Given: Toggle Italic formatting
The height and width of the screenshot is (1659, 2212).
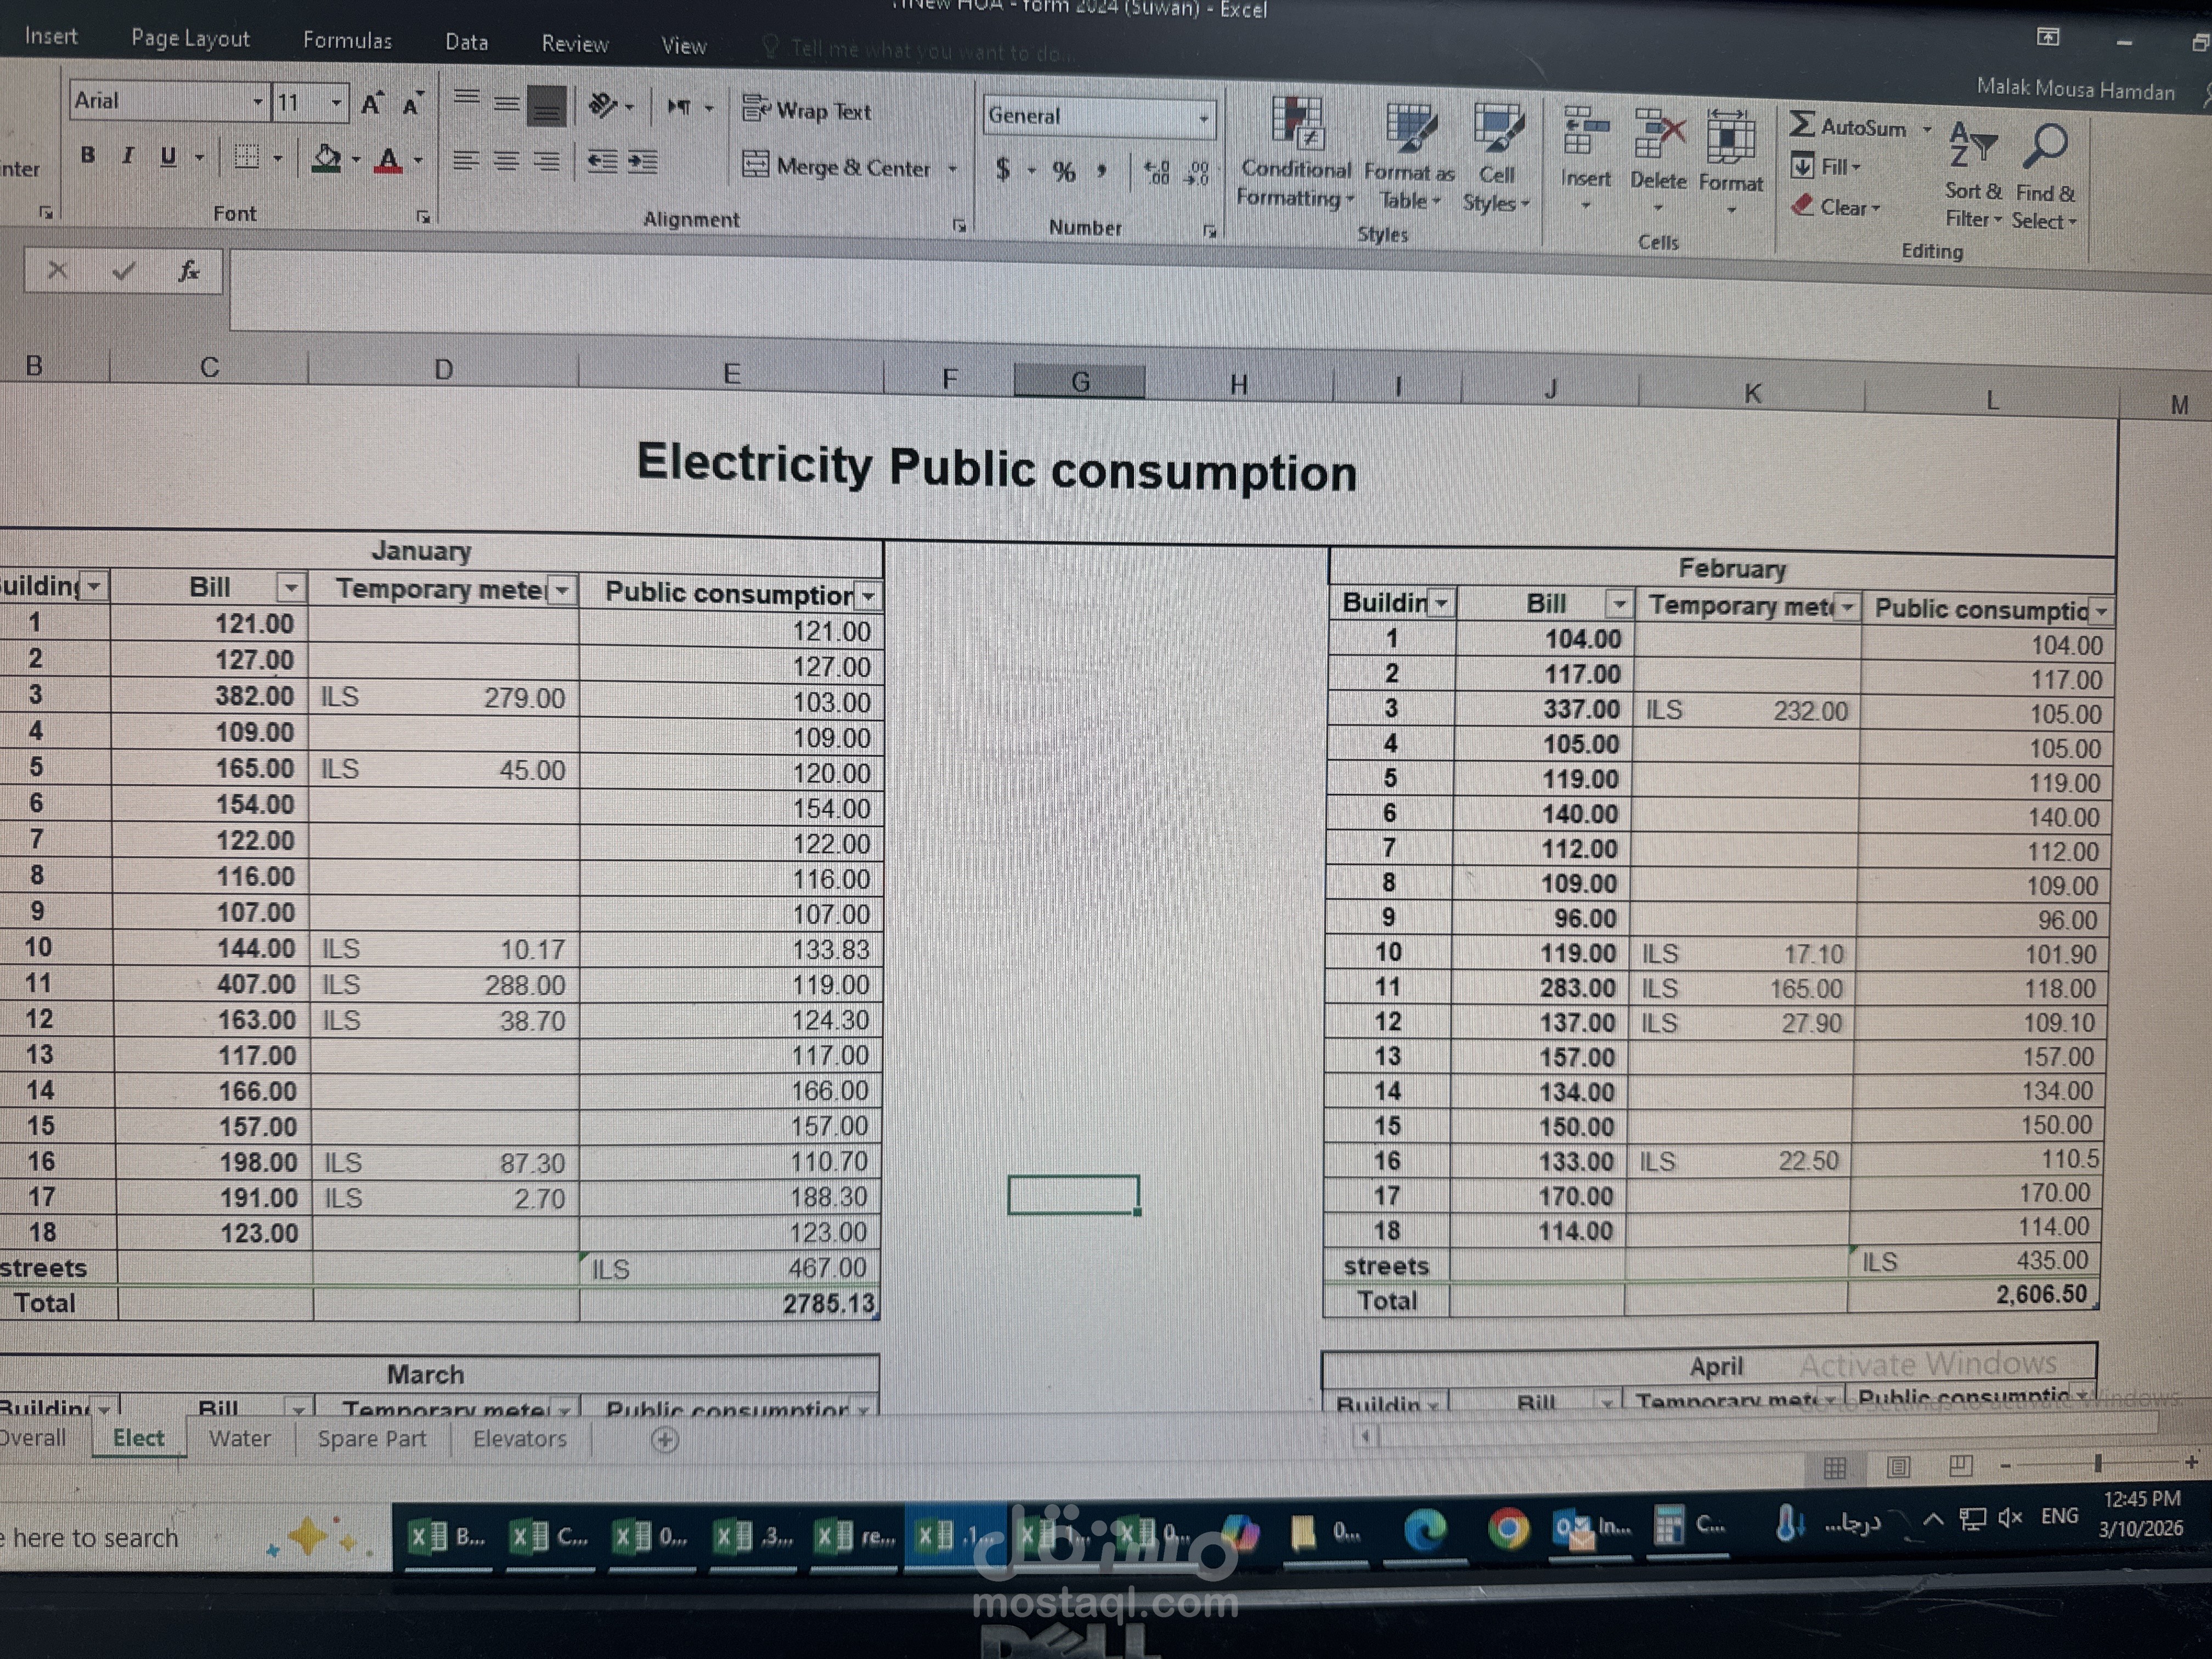Looking at the screenshot, I should (127, 156).
